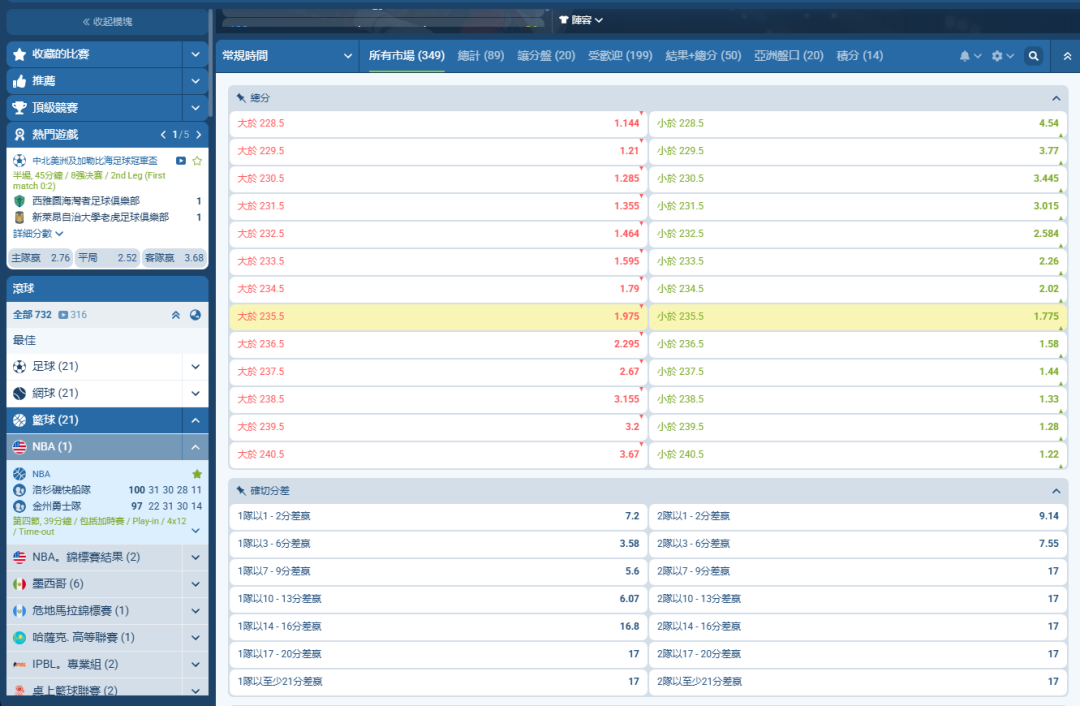Select the 大於 235.5 odds at 1.975

[438, 316]
